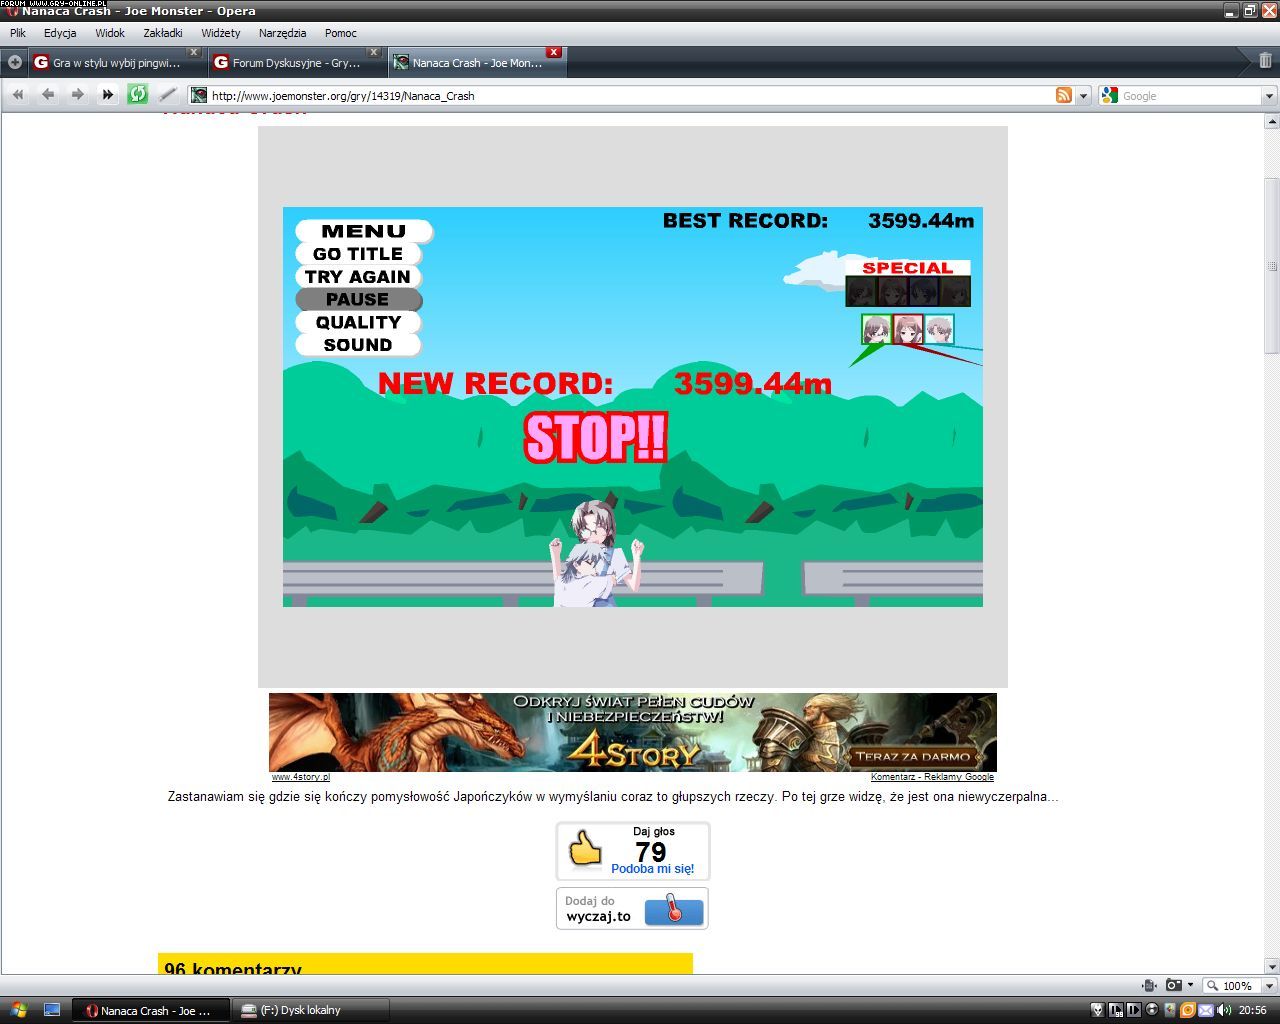Click the 'Podoba mi się!' link
Screen dimensions: 1280x1024
tap(652, 869)
